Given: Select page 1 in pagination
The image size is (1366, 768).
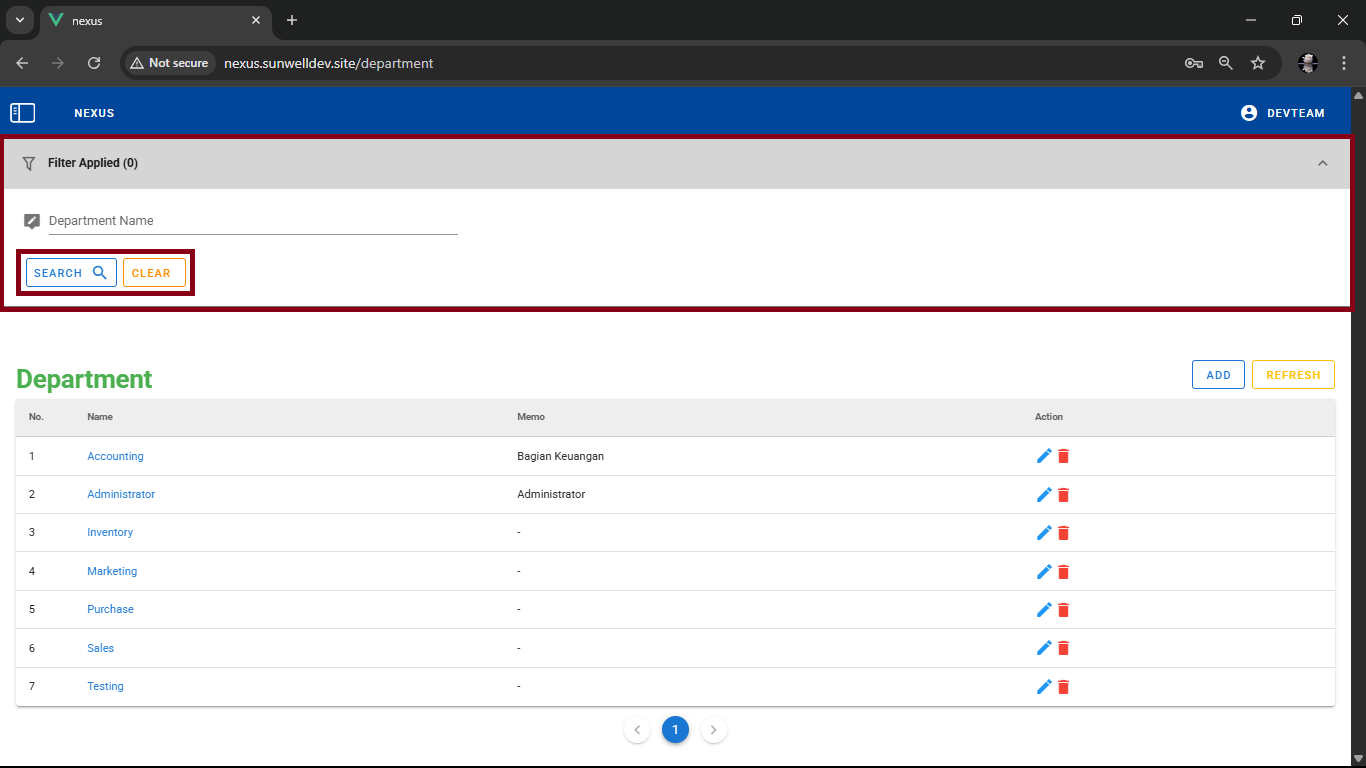Looking at the screenshot, I should tap(675, 730).
